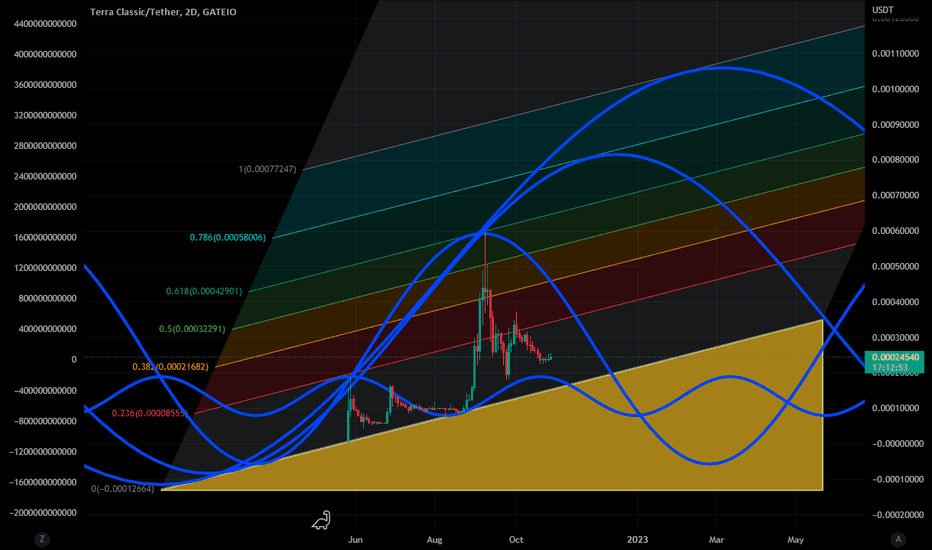Click right price axis value 0.00070000
Viewport: 932px width, 550px height.
pyautogui.click(x=895, y=195)
